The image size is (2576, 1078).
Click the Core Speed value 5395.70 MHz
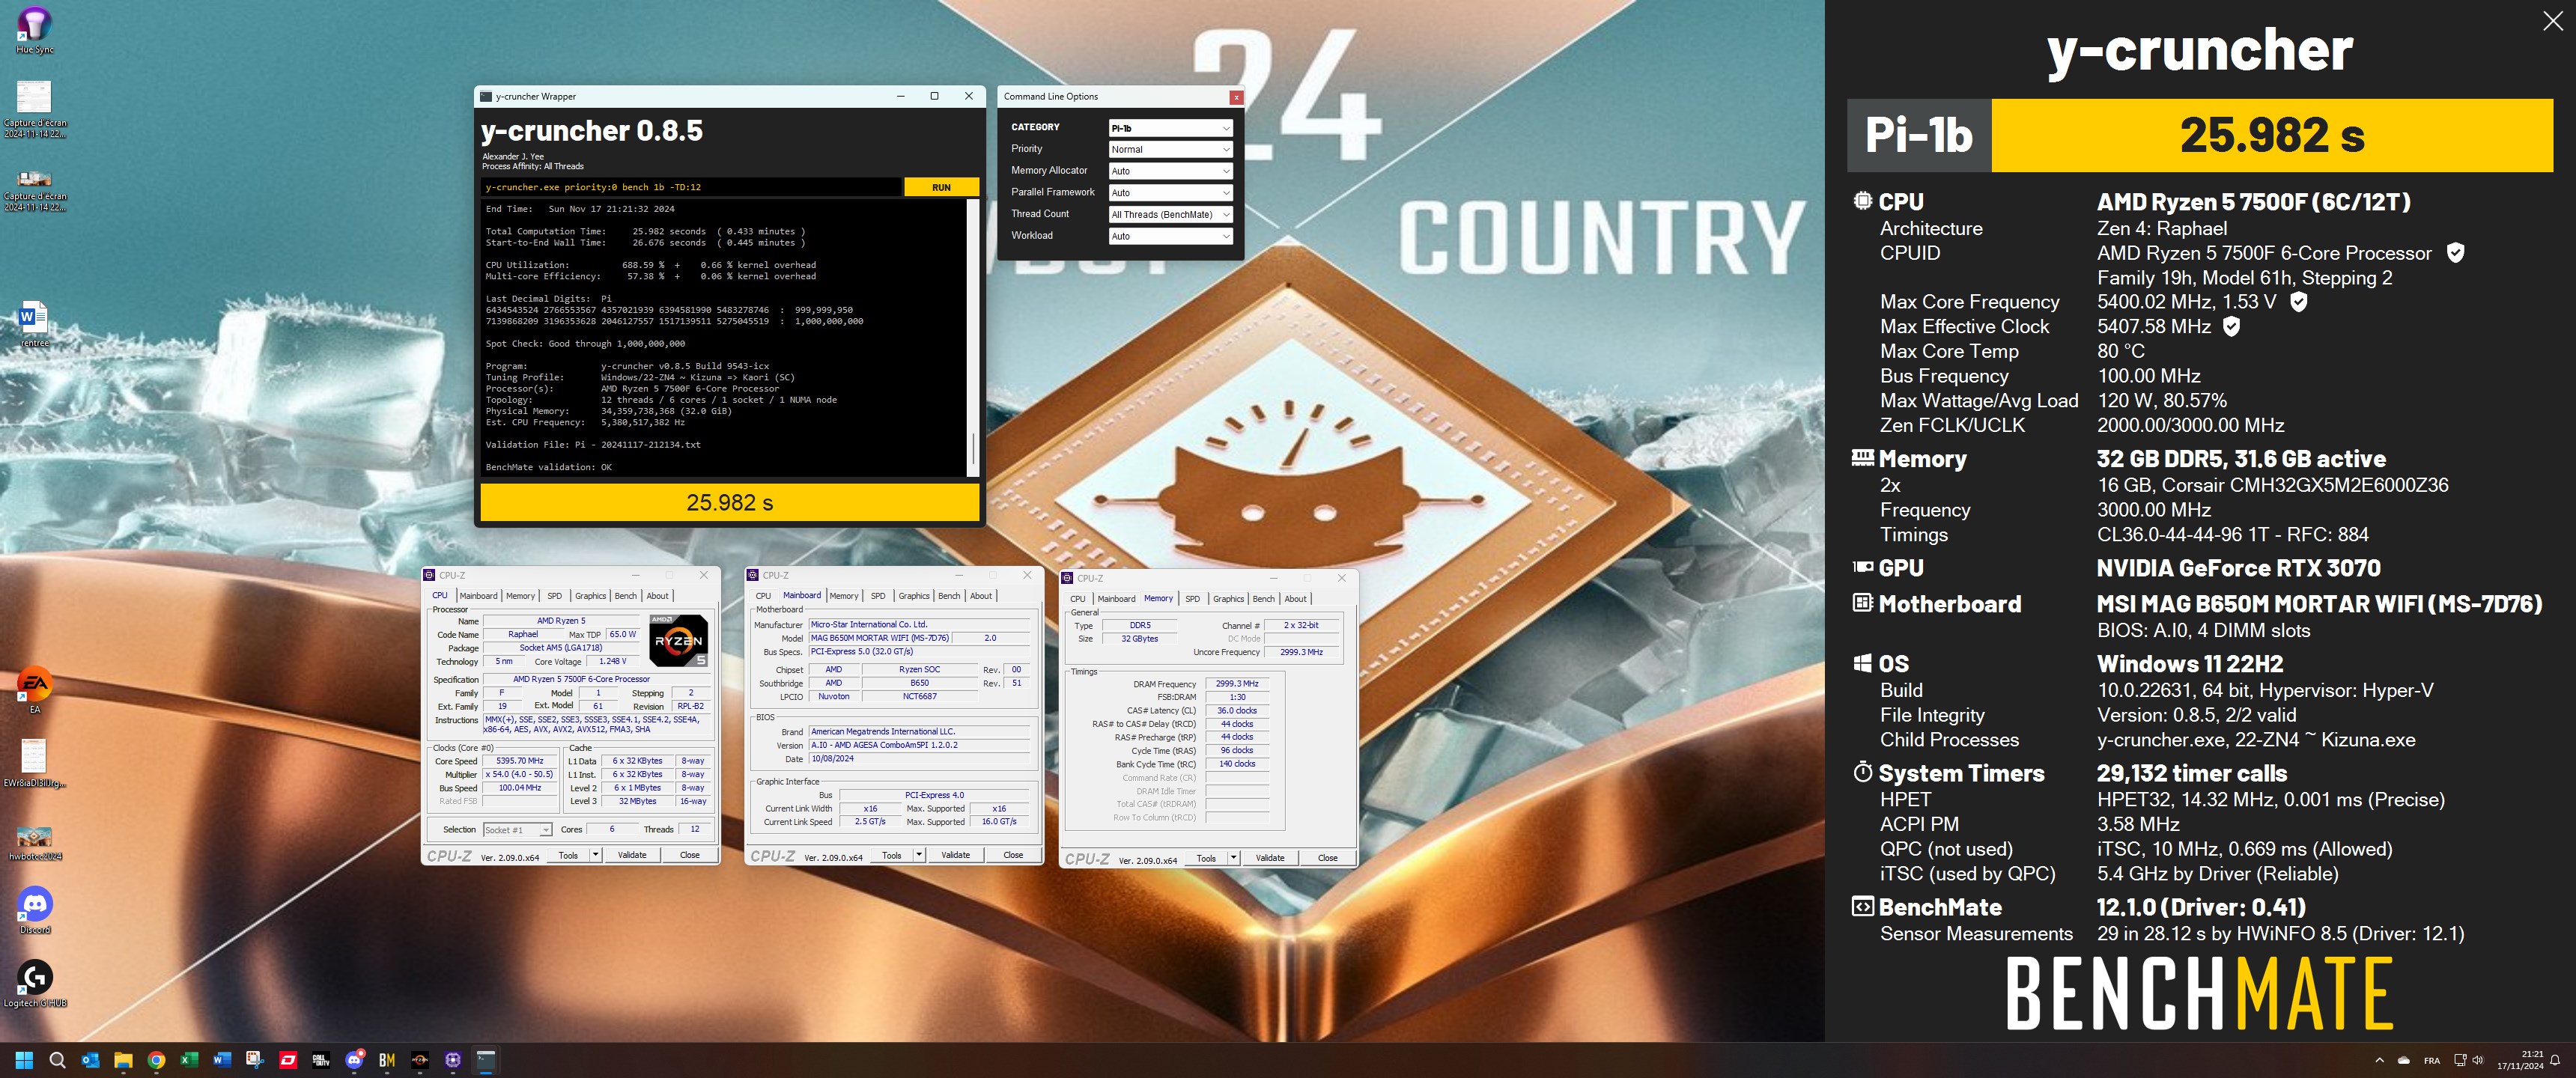pos(519,761)
